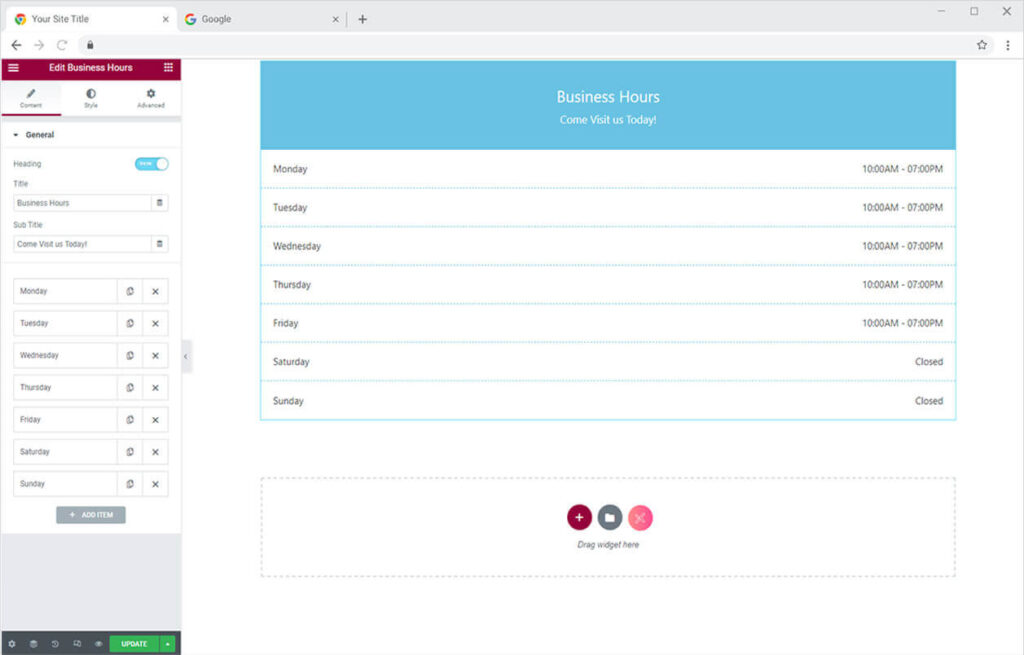Screen dimensions: 1024x655
Task: Click the Sub Title input field
Action: pos(81,244)
